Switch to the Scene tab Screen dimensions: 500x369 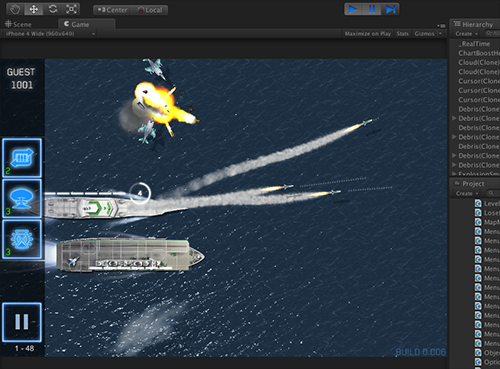tap(18, 24)
